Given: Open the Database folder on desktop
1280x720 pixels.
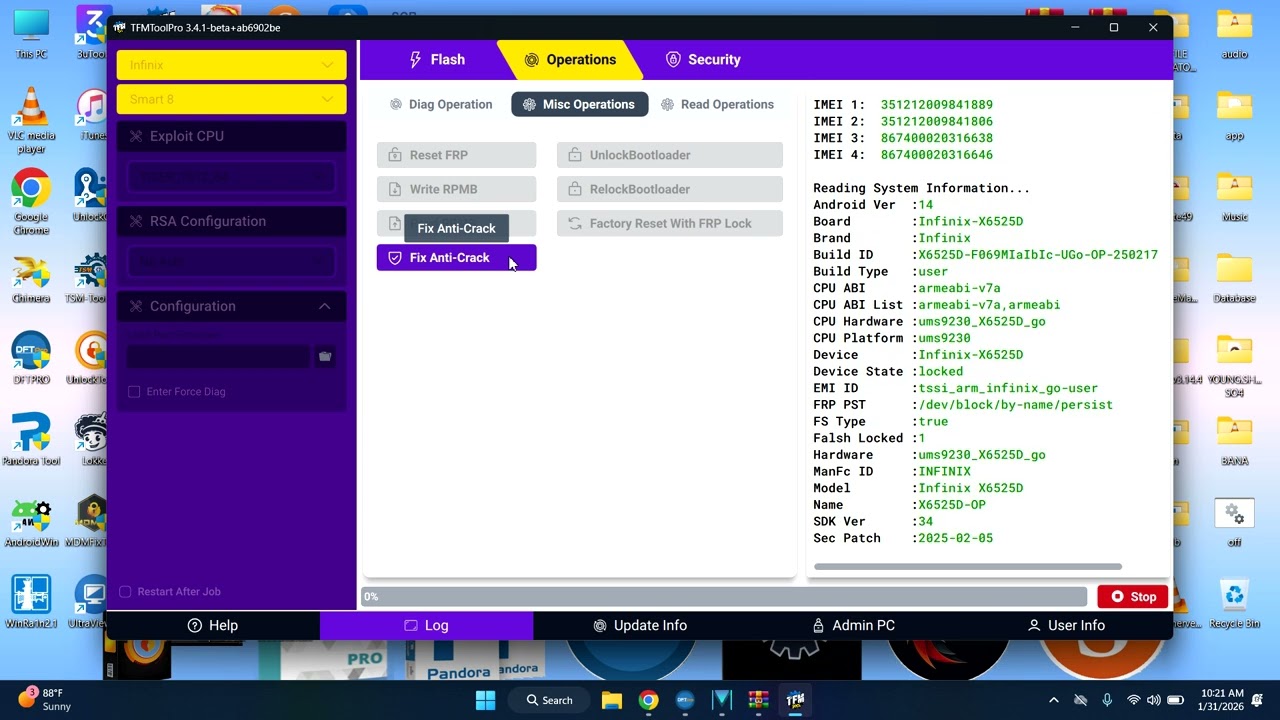Looking at the screenshot, I should point(1235,278).
